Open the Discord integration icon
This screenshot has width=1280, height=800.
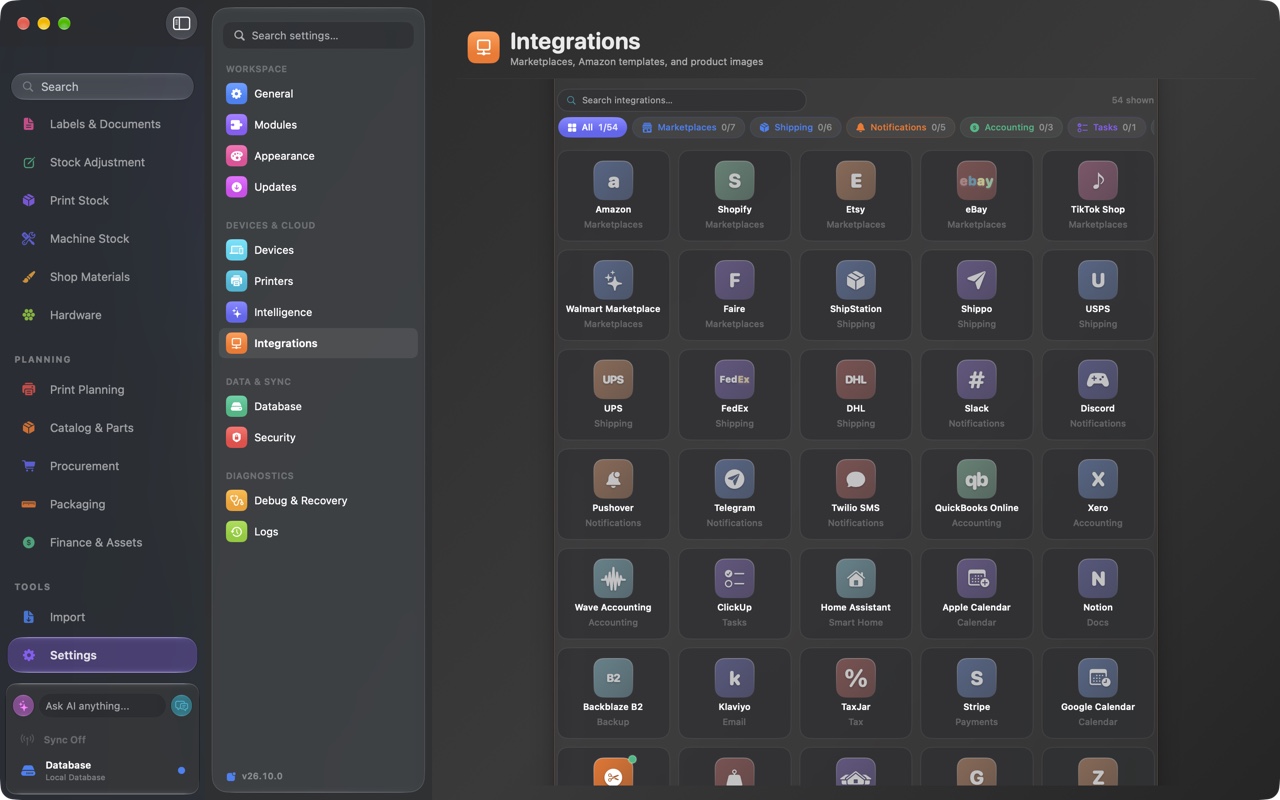coord(1097,380)
